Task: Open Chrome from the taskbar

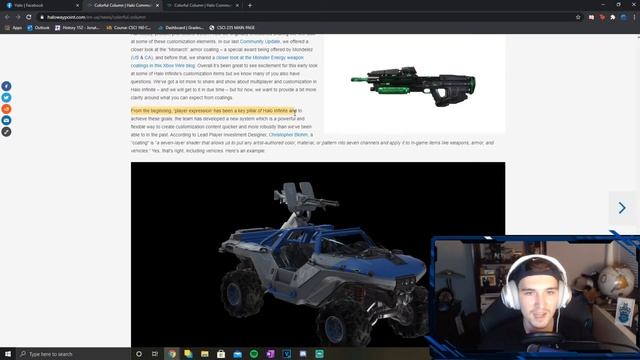Action: coord(172,354)
